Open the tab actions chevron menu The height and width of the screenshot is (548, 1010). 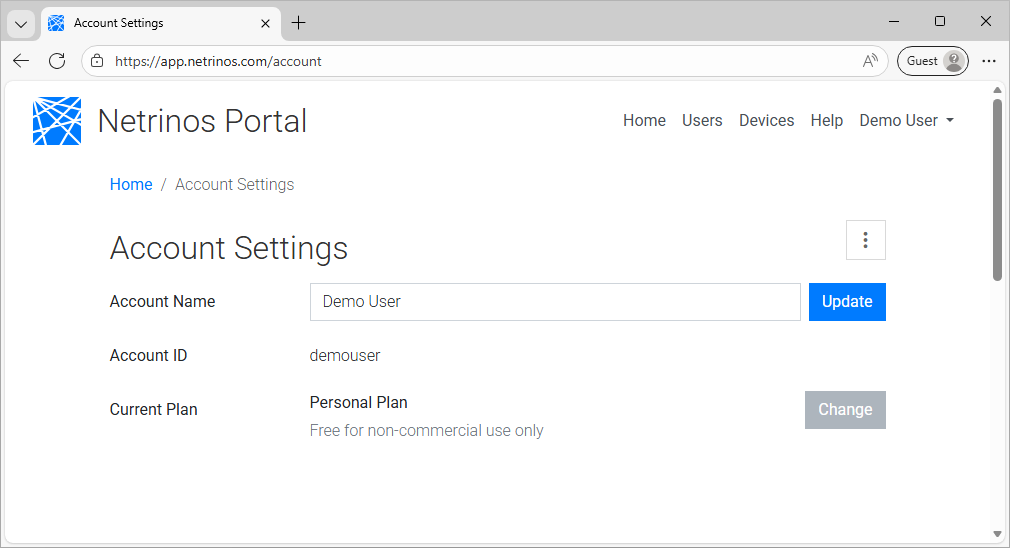[21, 24]
